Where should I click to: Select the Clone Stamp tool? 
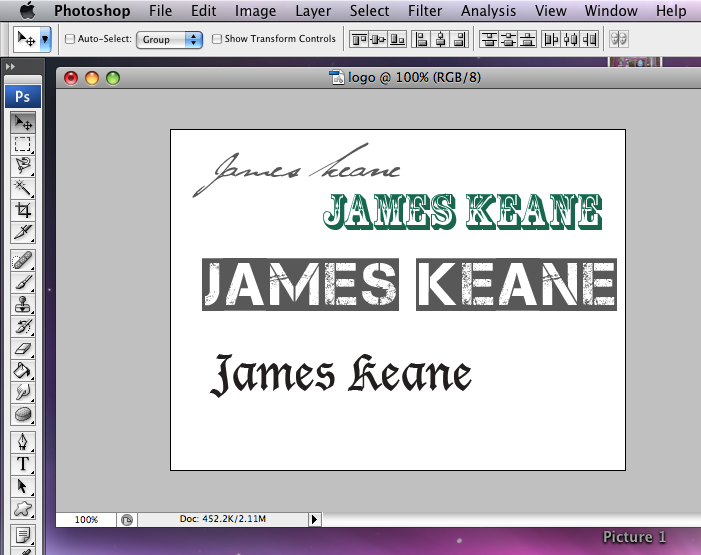[23, 305]
